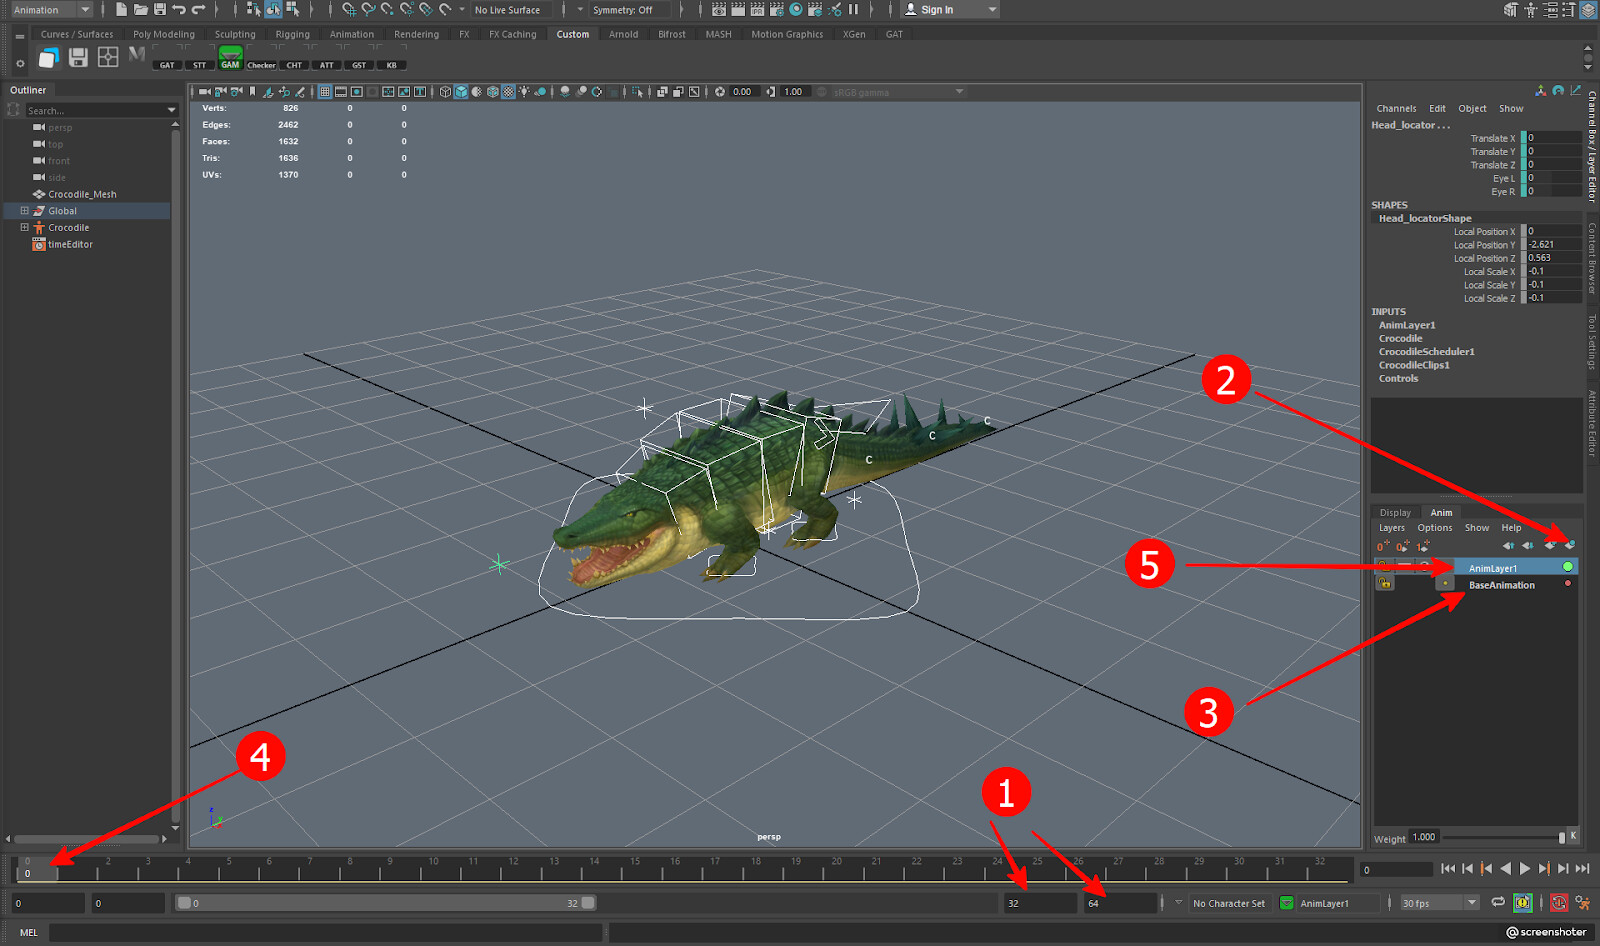
Task: Click the Create Empty Layer icon
Action: pos(1383,546)
